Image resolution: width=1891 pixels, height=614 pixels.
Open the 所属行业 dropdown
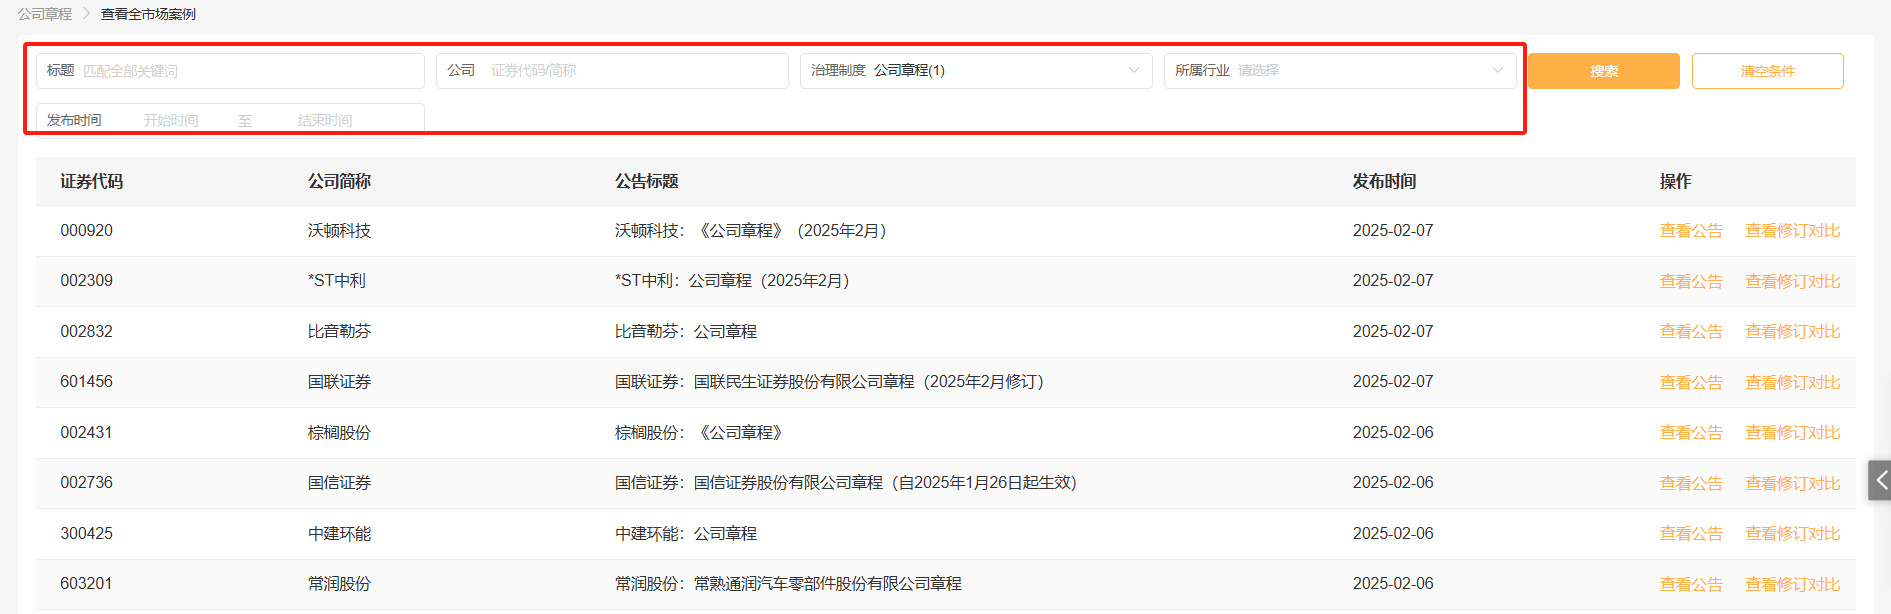(x=1340, y=71)
